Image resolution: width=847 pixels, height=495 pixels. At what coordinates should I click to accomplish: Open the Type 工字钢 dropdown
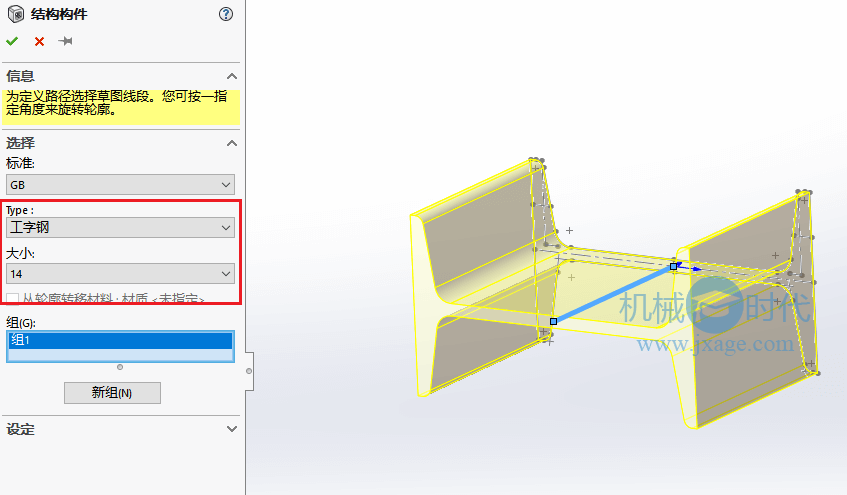point(120,228)
